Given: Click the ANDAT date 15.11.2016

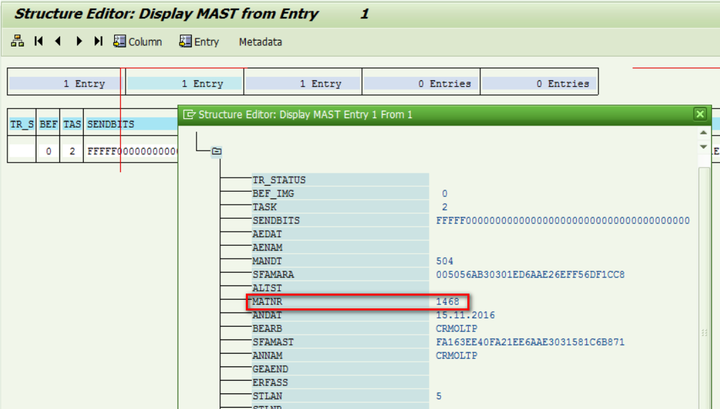Looking at the screenshot, I should click(x=465, y=315).
